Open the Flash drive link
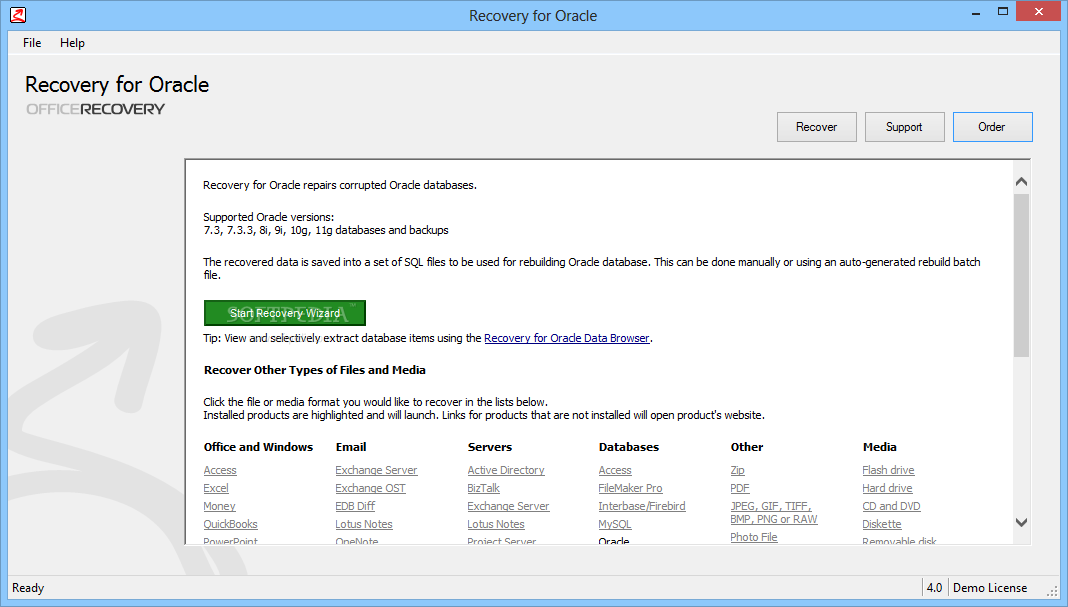This screenshot has width=1068, height=607. pyautogui.click(x=888, y=470)
